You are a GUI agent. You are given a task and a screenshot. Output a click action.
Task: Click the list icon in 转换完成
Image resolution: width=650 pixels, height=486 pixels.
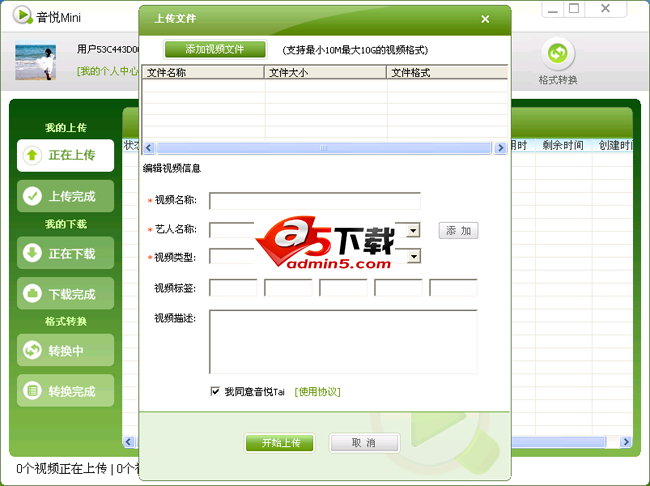coord(32,391)
